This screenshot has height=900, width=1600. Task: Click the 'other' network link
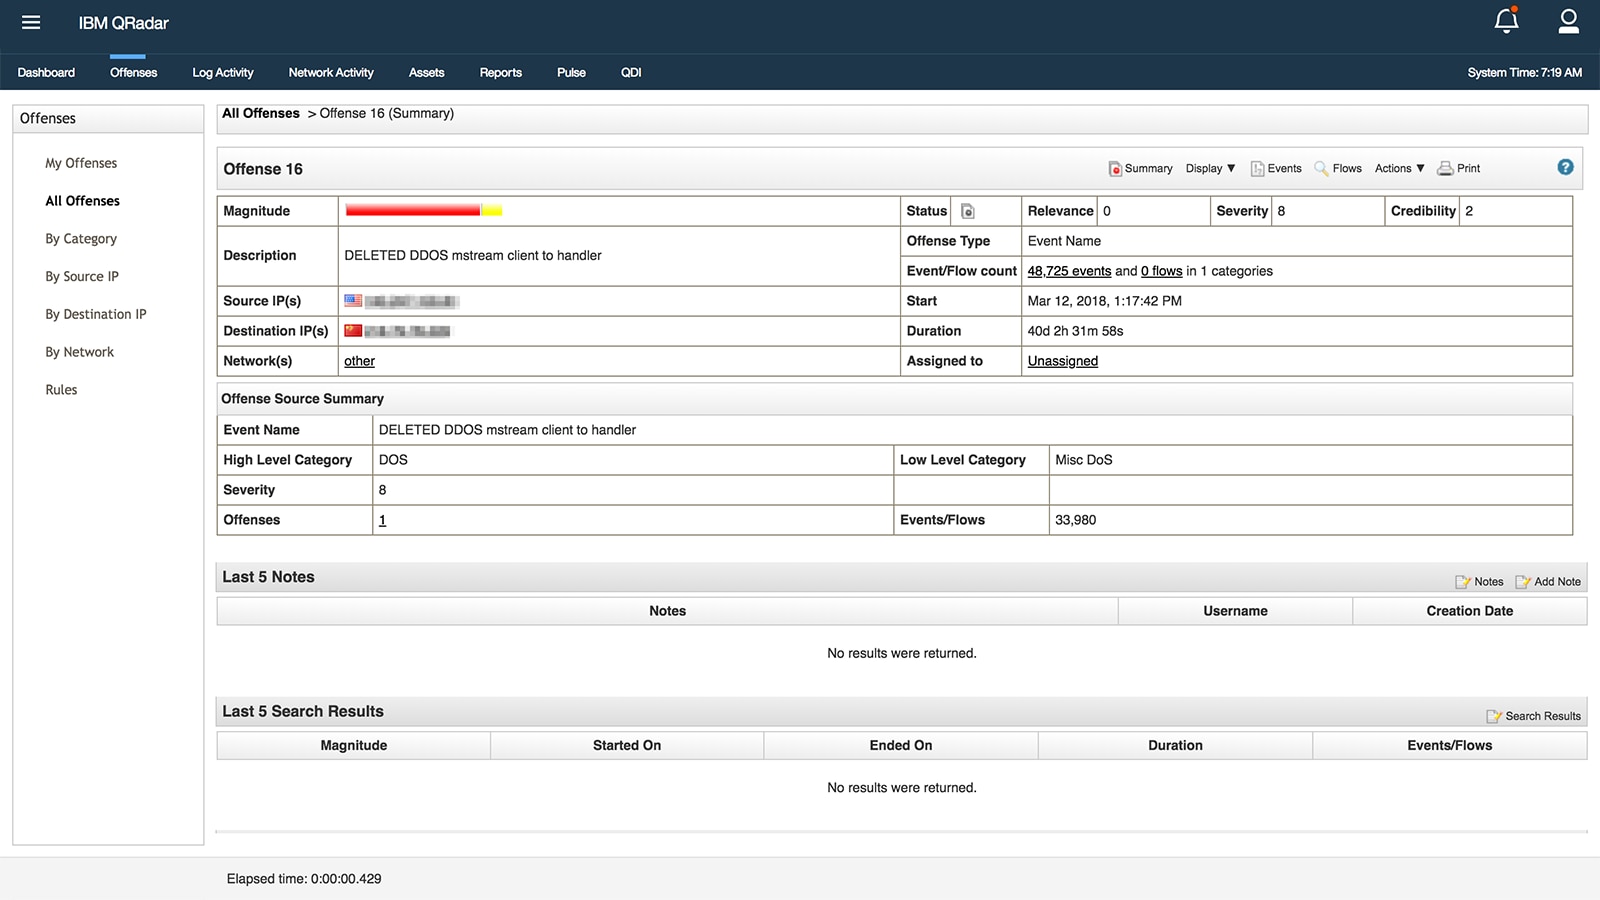tap(359, 361)
